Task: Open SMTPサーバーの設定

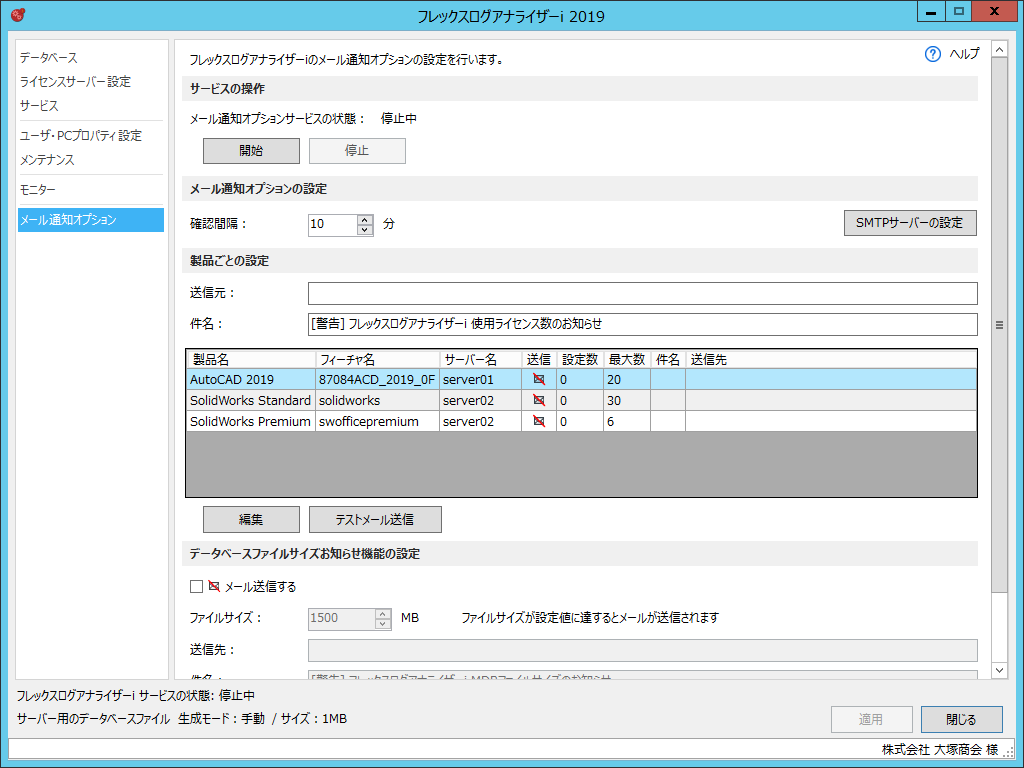Action: (x=910, y=223)
